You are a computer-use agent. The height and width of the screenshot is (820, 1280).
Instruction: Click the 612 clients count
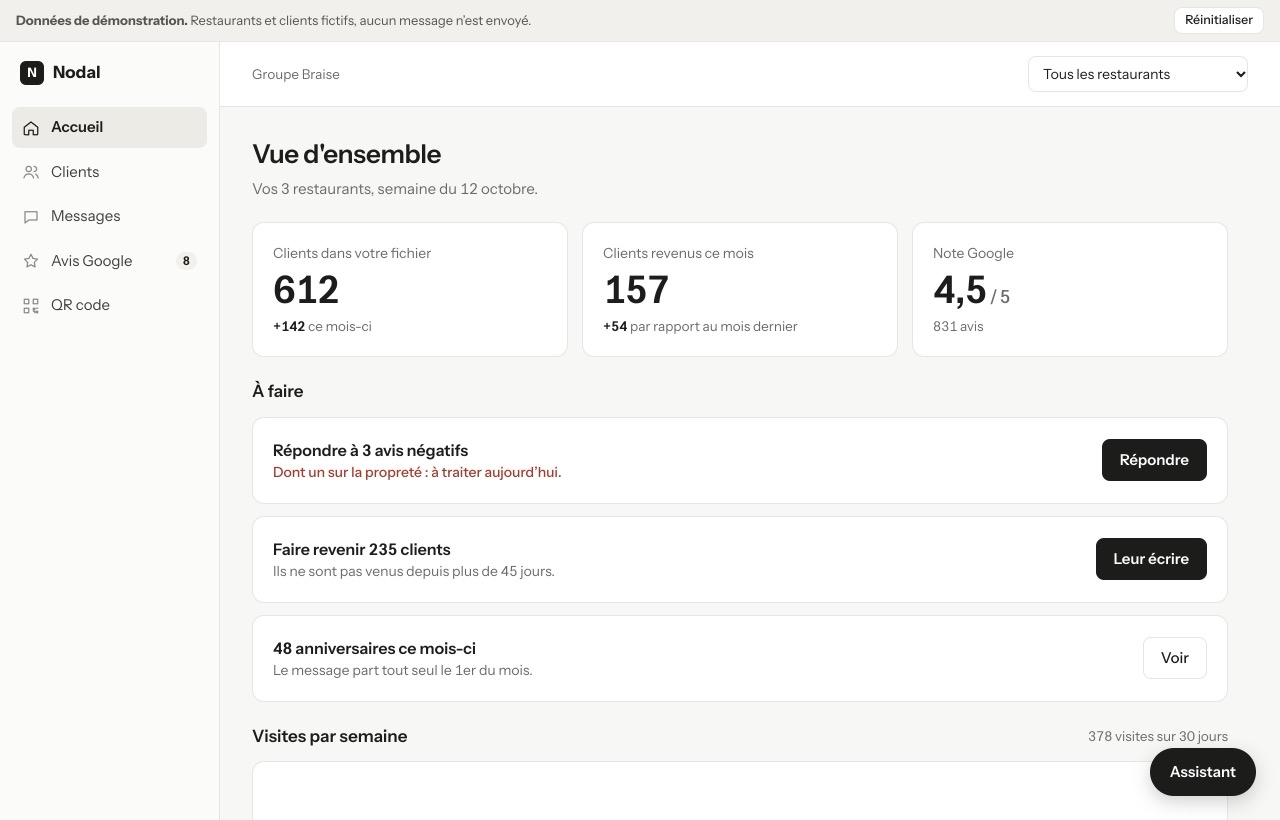[306, 290]
